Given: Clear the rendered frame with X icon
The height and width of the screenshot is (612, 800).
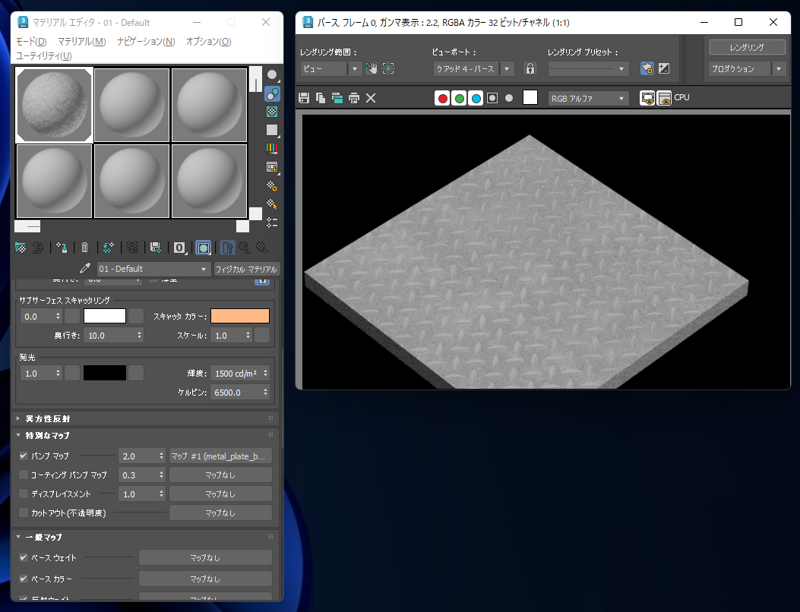Looking at the screenshot, I should coord(371,98).
